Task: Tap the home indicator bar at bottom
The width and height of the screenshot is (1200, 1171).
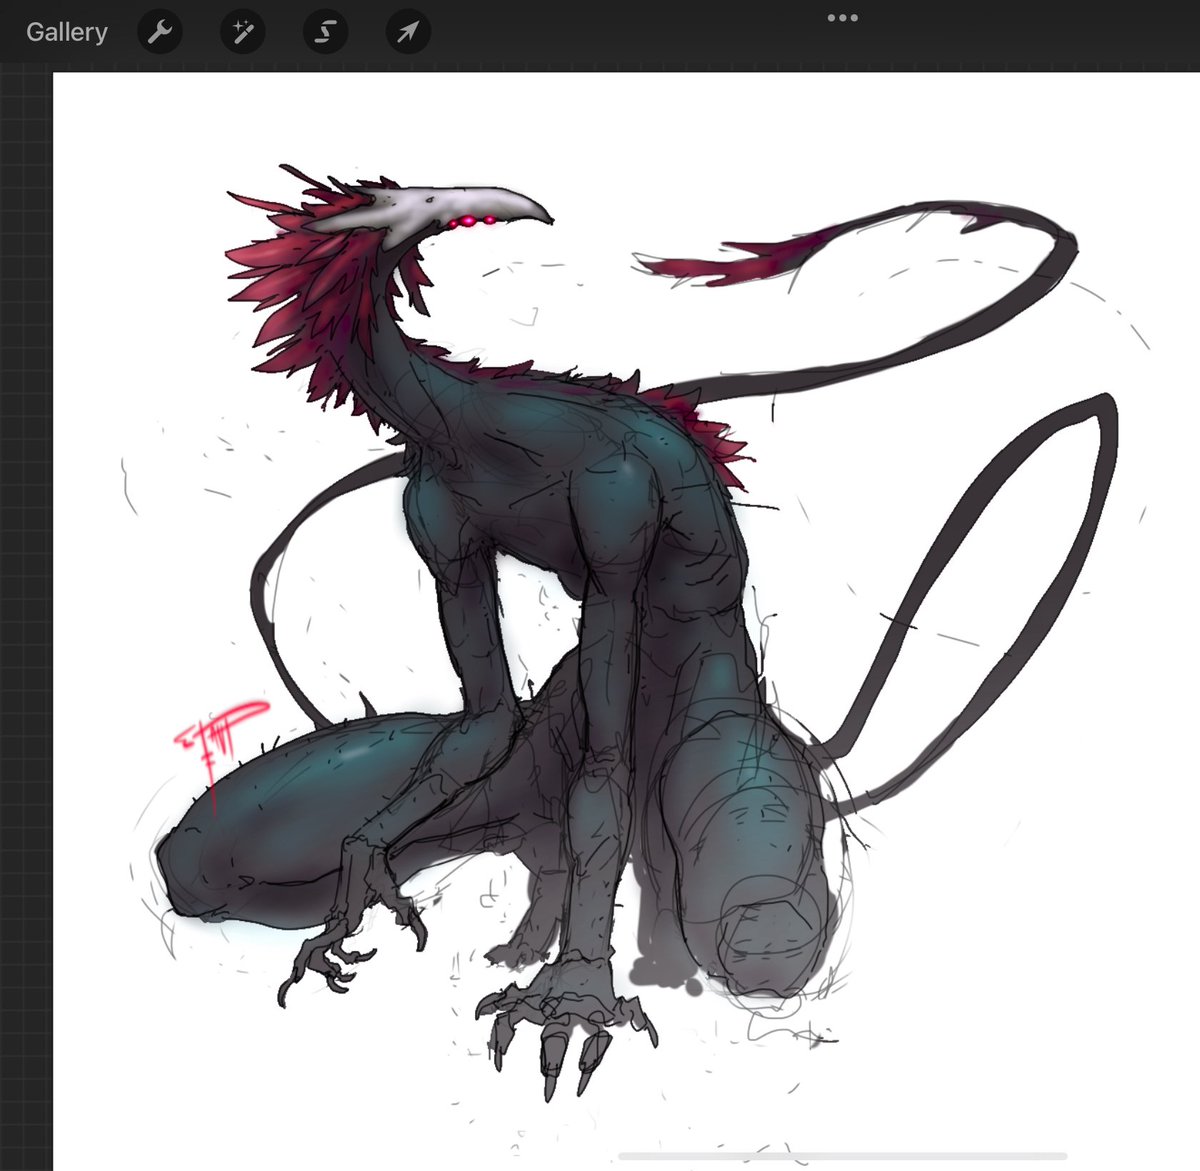Action: tap(843, 1156)
